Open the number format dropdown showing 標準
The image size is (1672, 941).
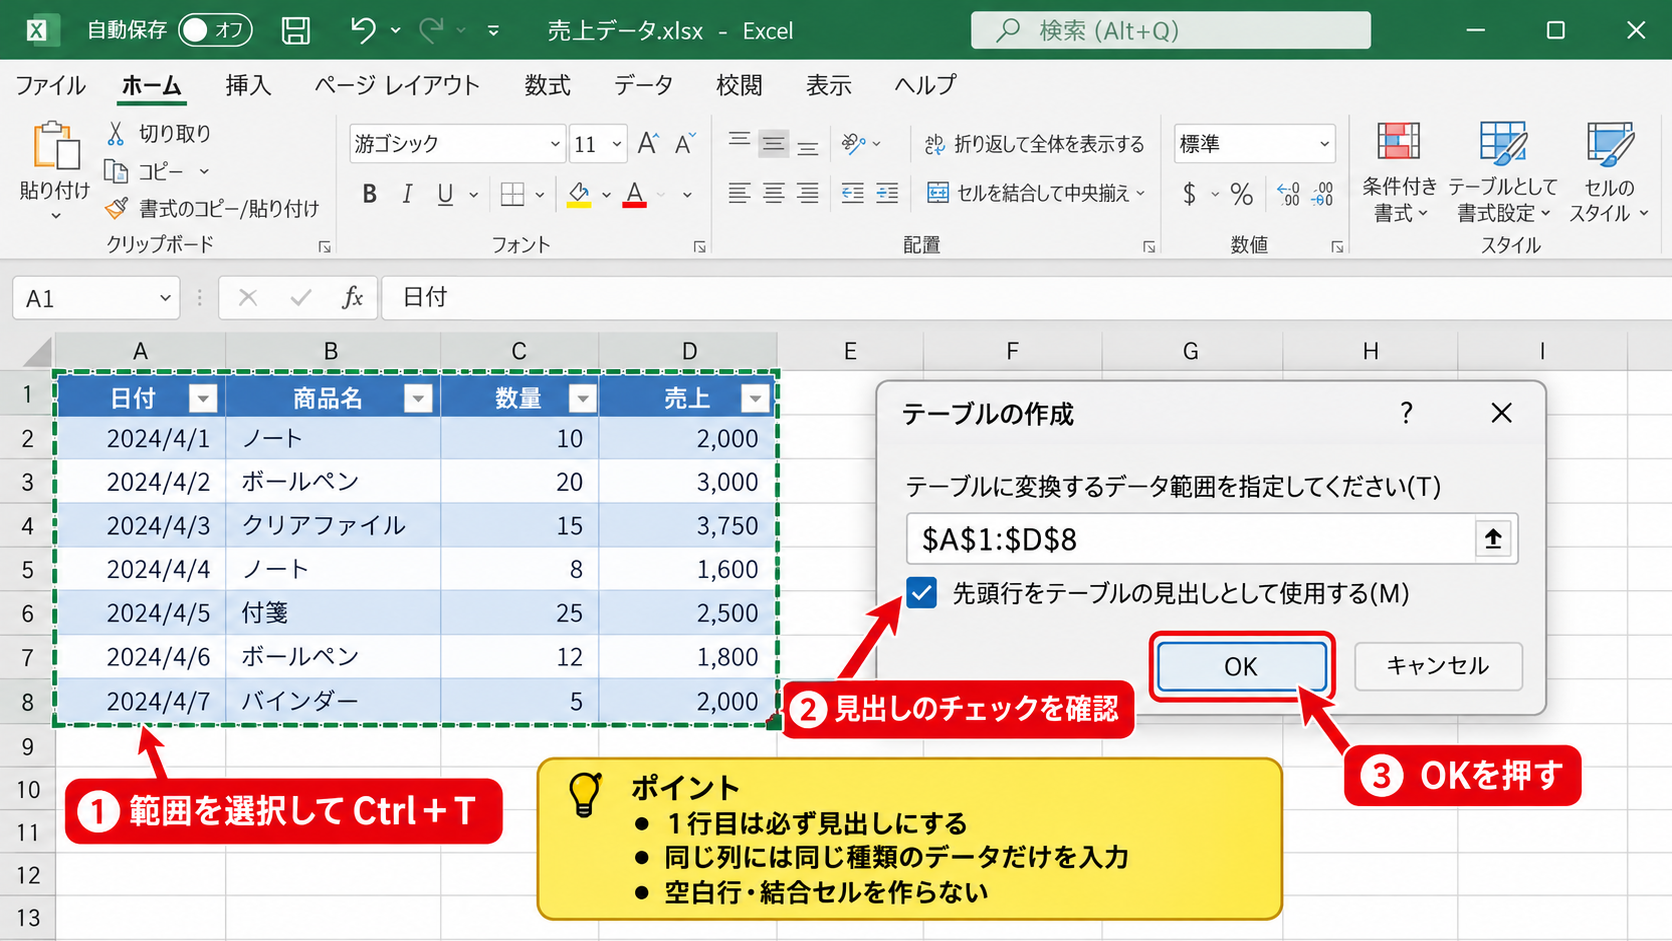coord(1325,144)
